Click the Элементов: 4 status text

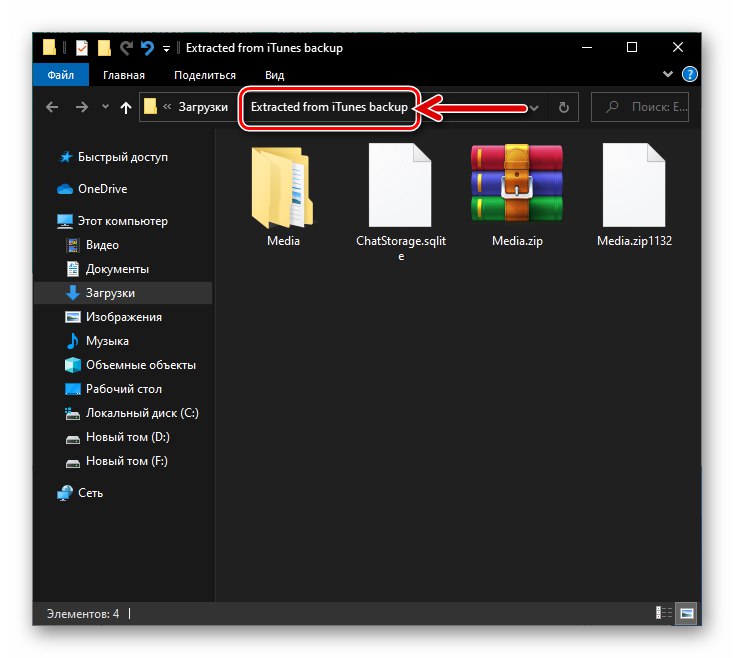[x=83, y=613]
